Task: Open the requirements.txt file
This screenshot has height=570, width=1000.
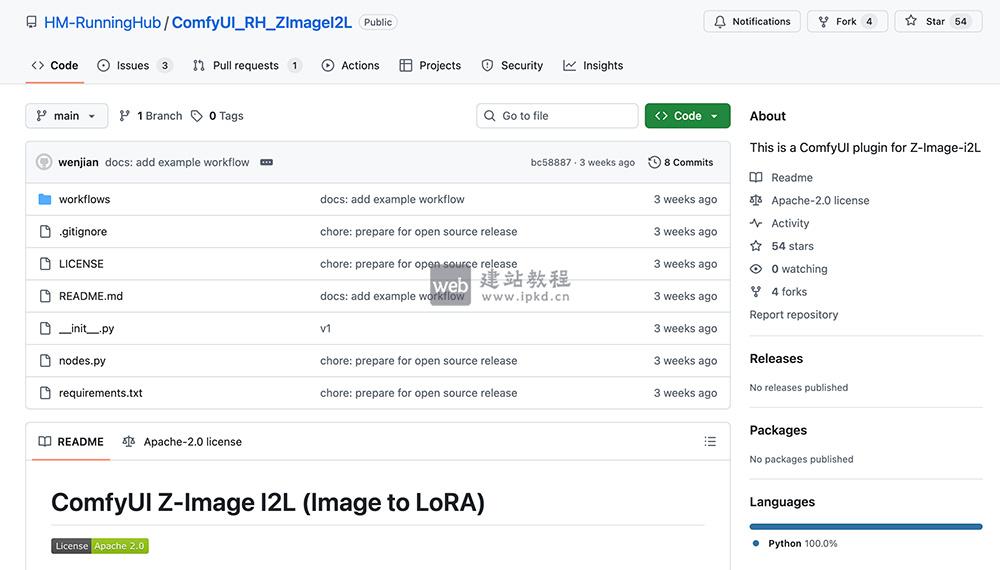Action: (x=101, y=393)
